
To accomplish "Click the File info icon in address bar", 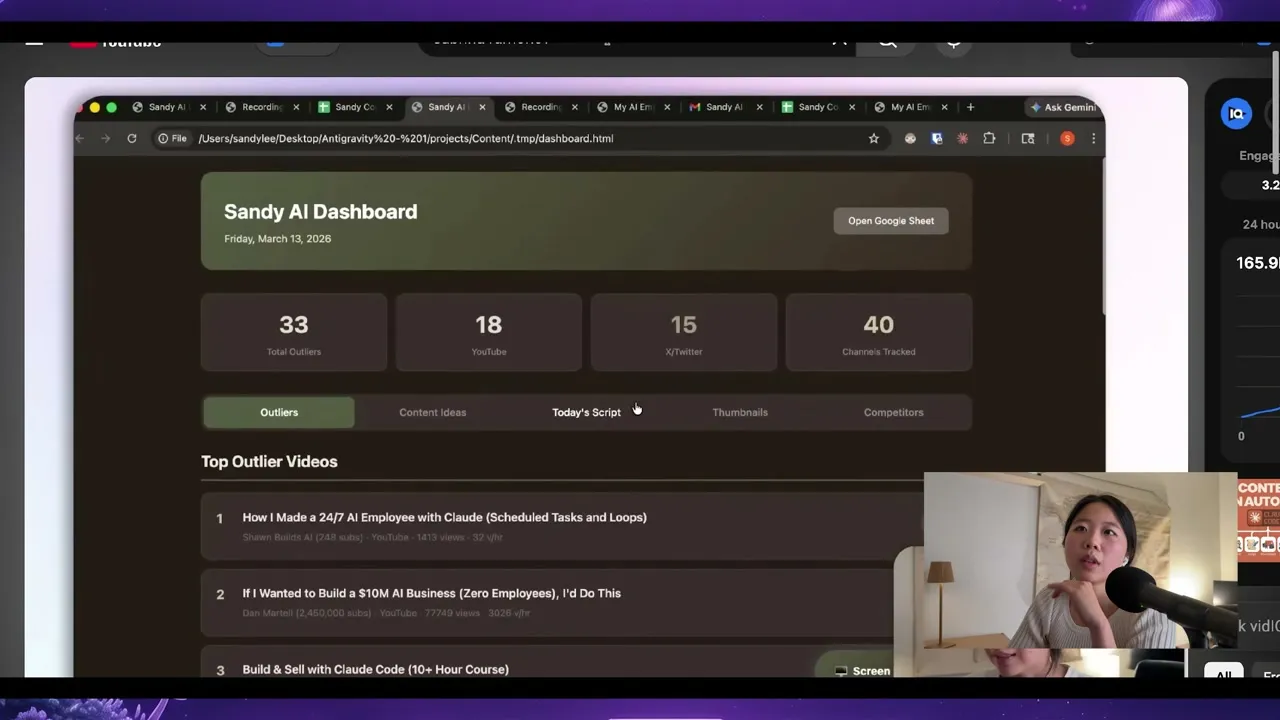I will [172, 138].
